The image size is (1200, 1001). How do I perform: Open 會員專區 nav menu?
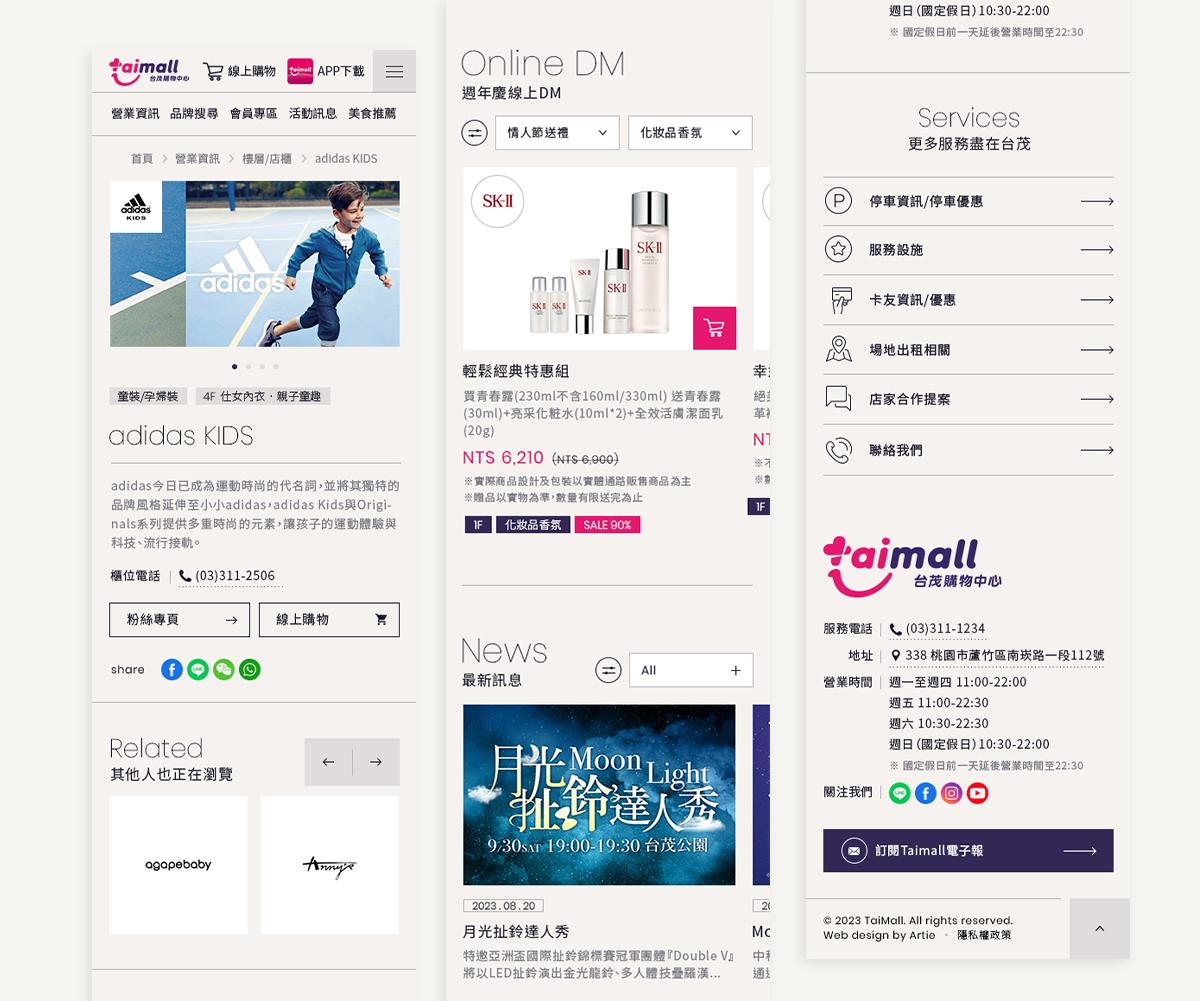[x=253, y=114]
